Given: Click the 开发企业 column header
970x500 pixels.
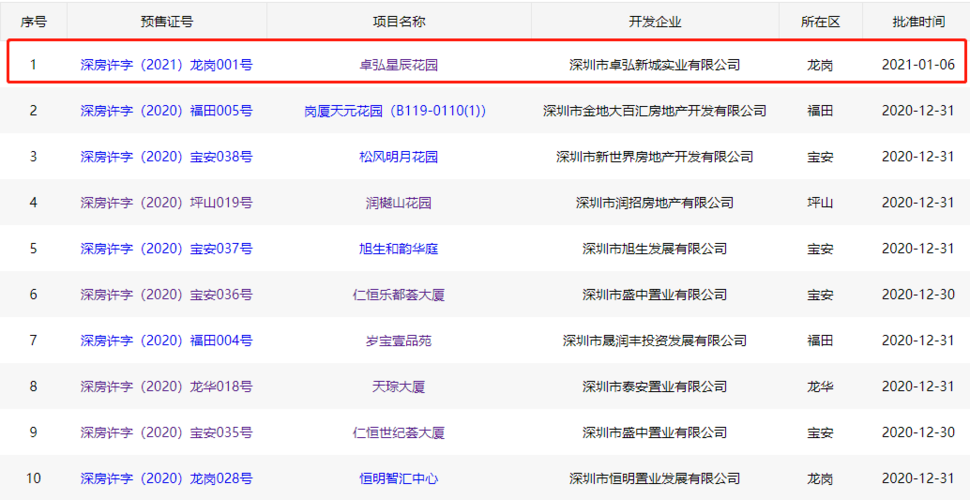Looking at the screenshot, I should [655, 22].
